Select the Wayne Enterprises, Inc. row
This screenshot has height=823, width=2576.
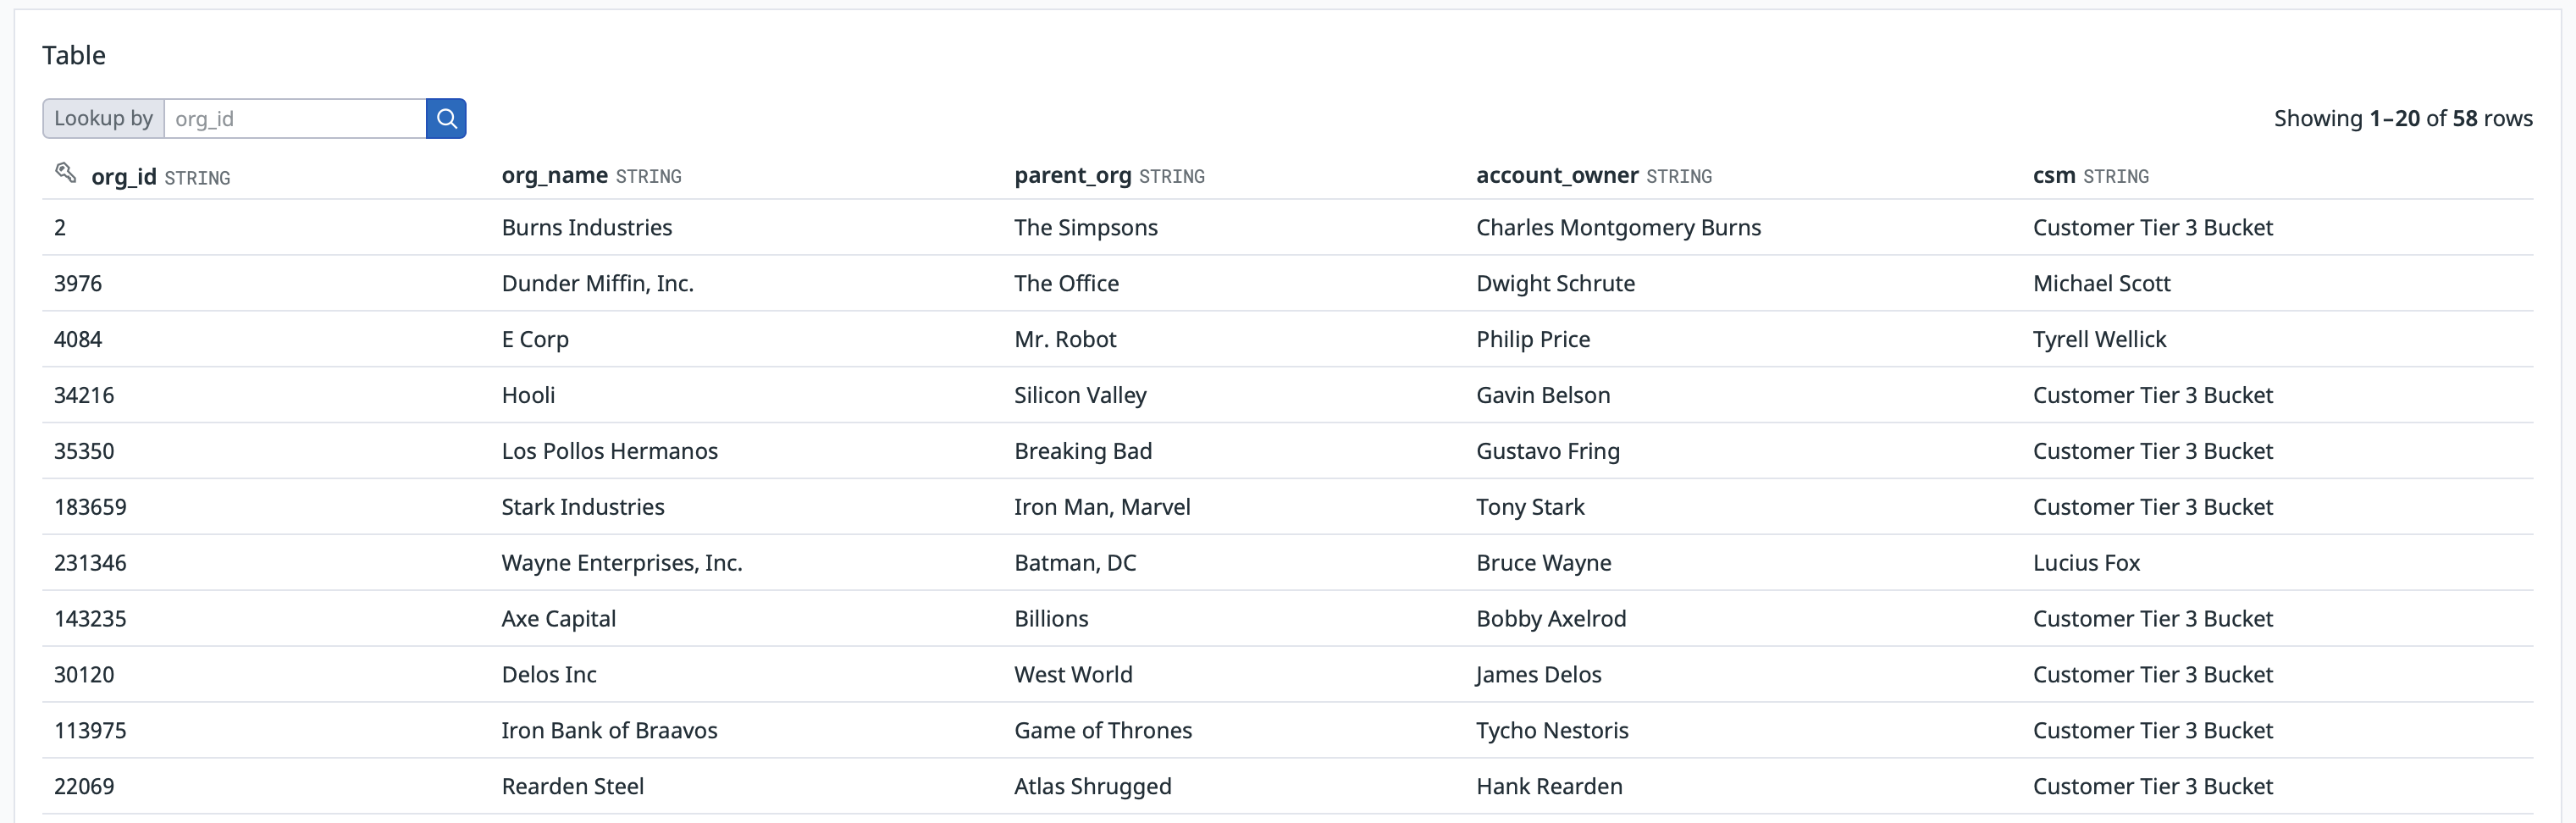click(621, 562)
